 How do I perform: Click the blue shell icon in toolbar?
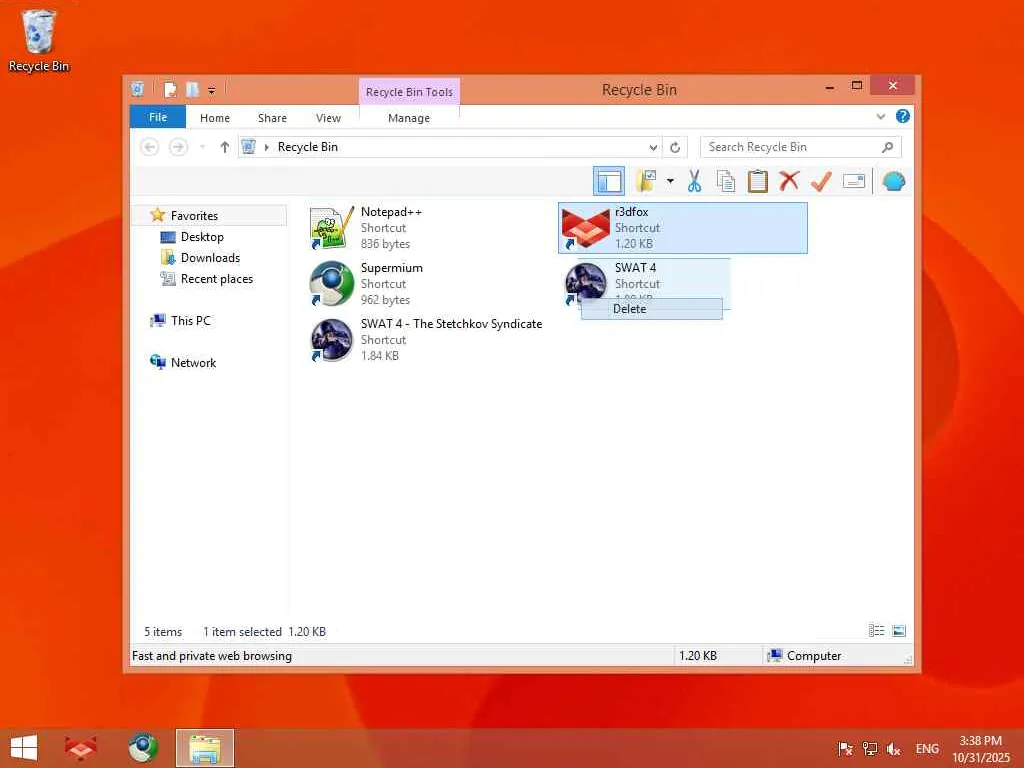pyautogui.click(x=893, y=181)
